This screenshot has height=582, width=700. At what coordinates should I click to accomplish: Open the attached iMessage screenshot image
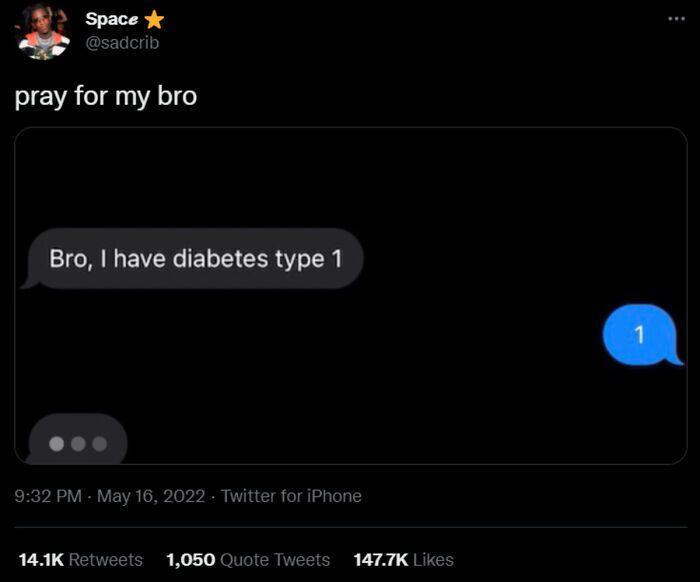tap(350, 296)
